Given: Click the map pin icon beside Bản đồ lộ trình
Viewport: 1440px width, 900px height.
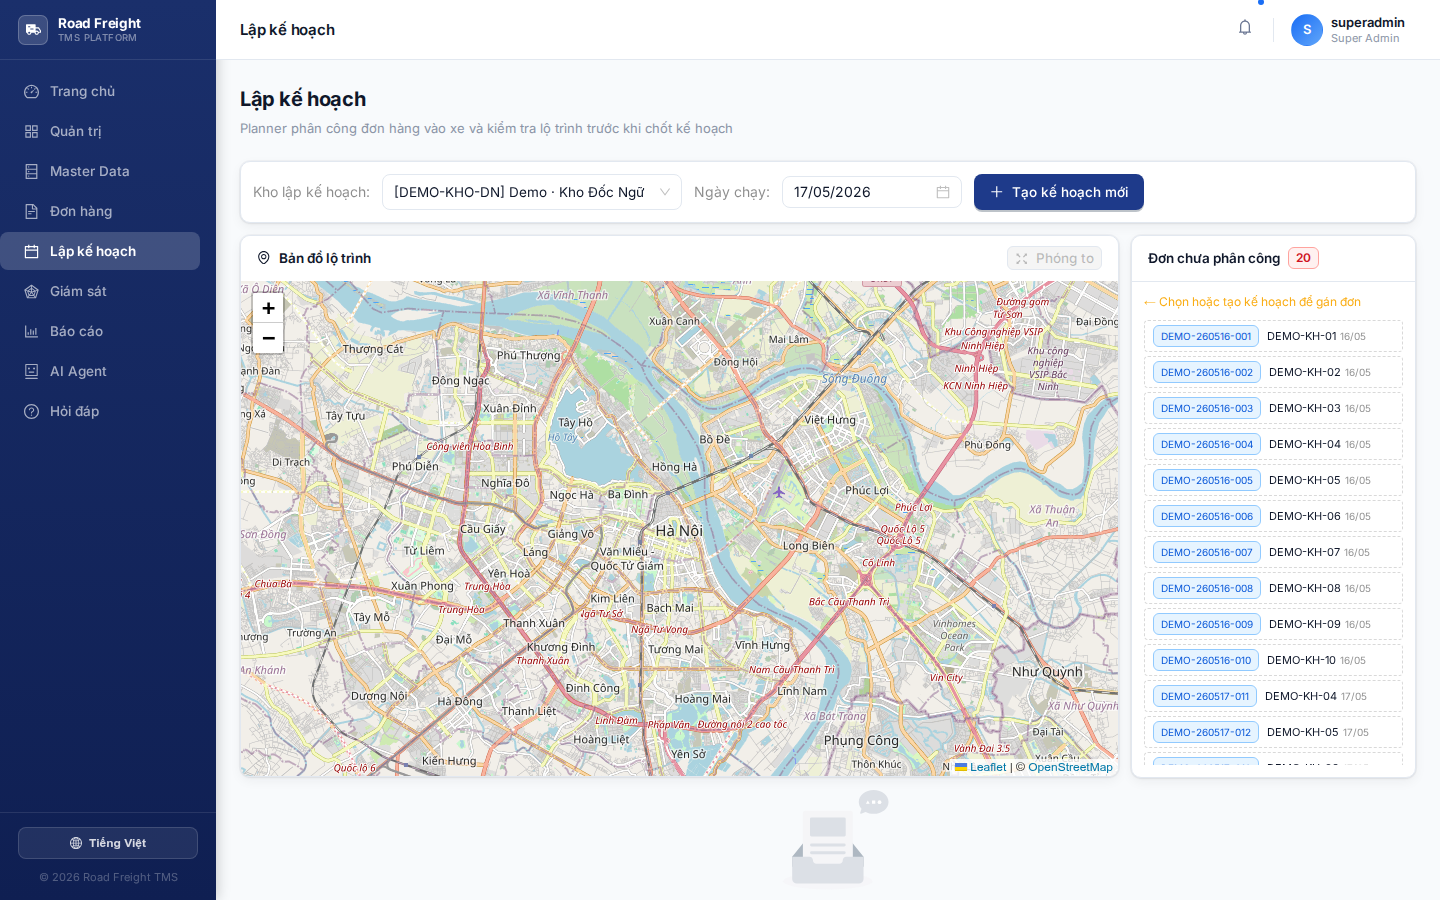Looking at the screenshot, I should pyautogui.click(x=264, y=258).
